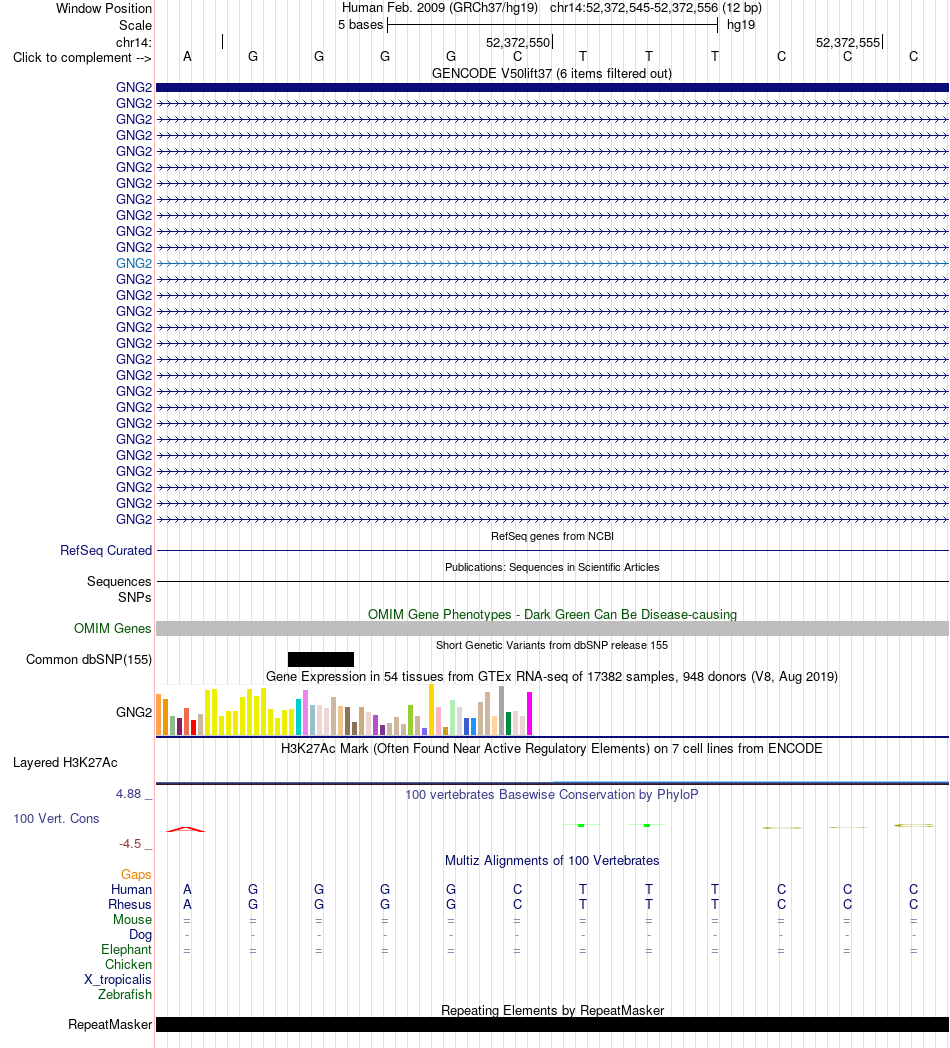Open the 'Publications: Sequences in Scientific Articles' title

pyautogui.click(x=552, y=567)
